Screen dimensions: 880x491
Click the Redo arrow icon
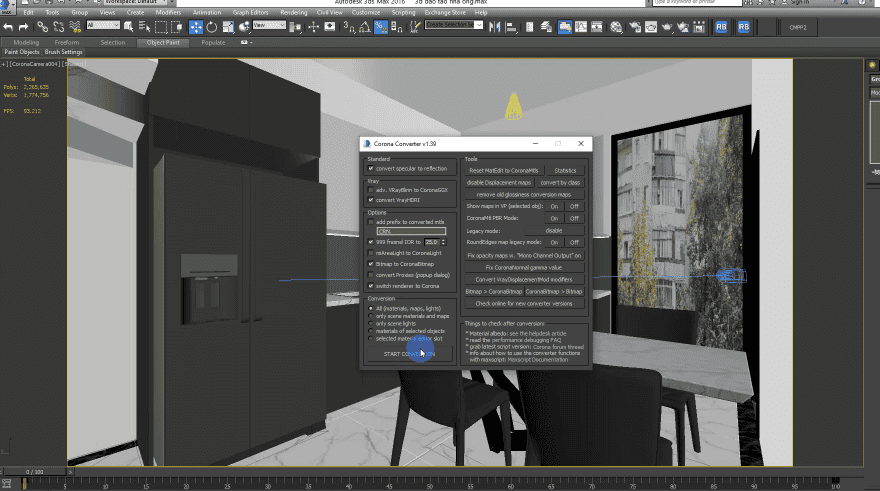(23, 27)
